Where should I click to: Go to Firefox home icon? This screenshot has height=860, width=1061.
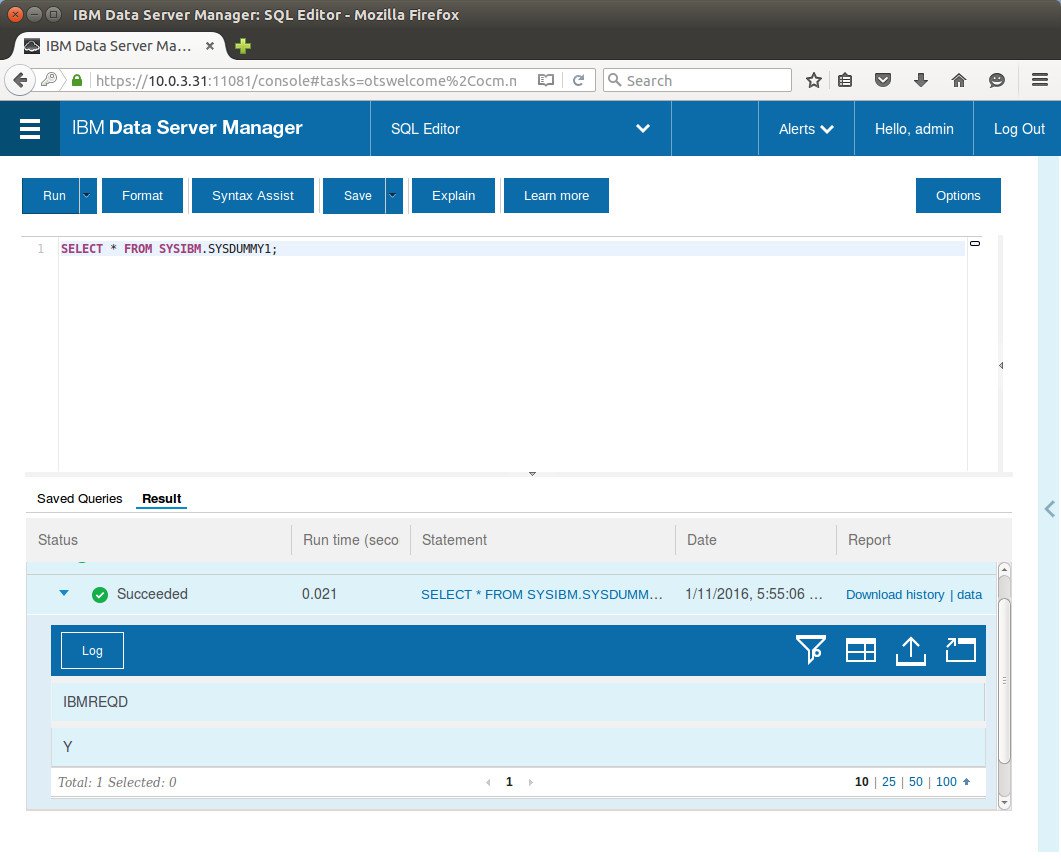tap(959, 81)
